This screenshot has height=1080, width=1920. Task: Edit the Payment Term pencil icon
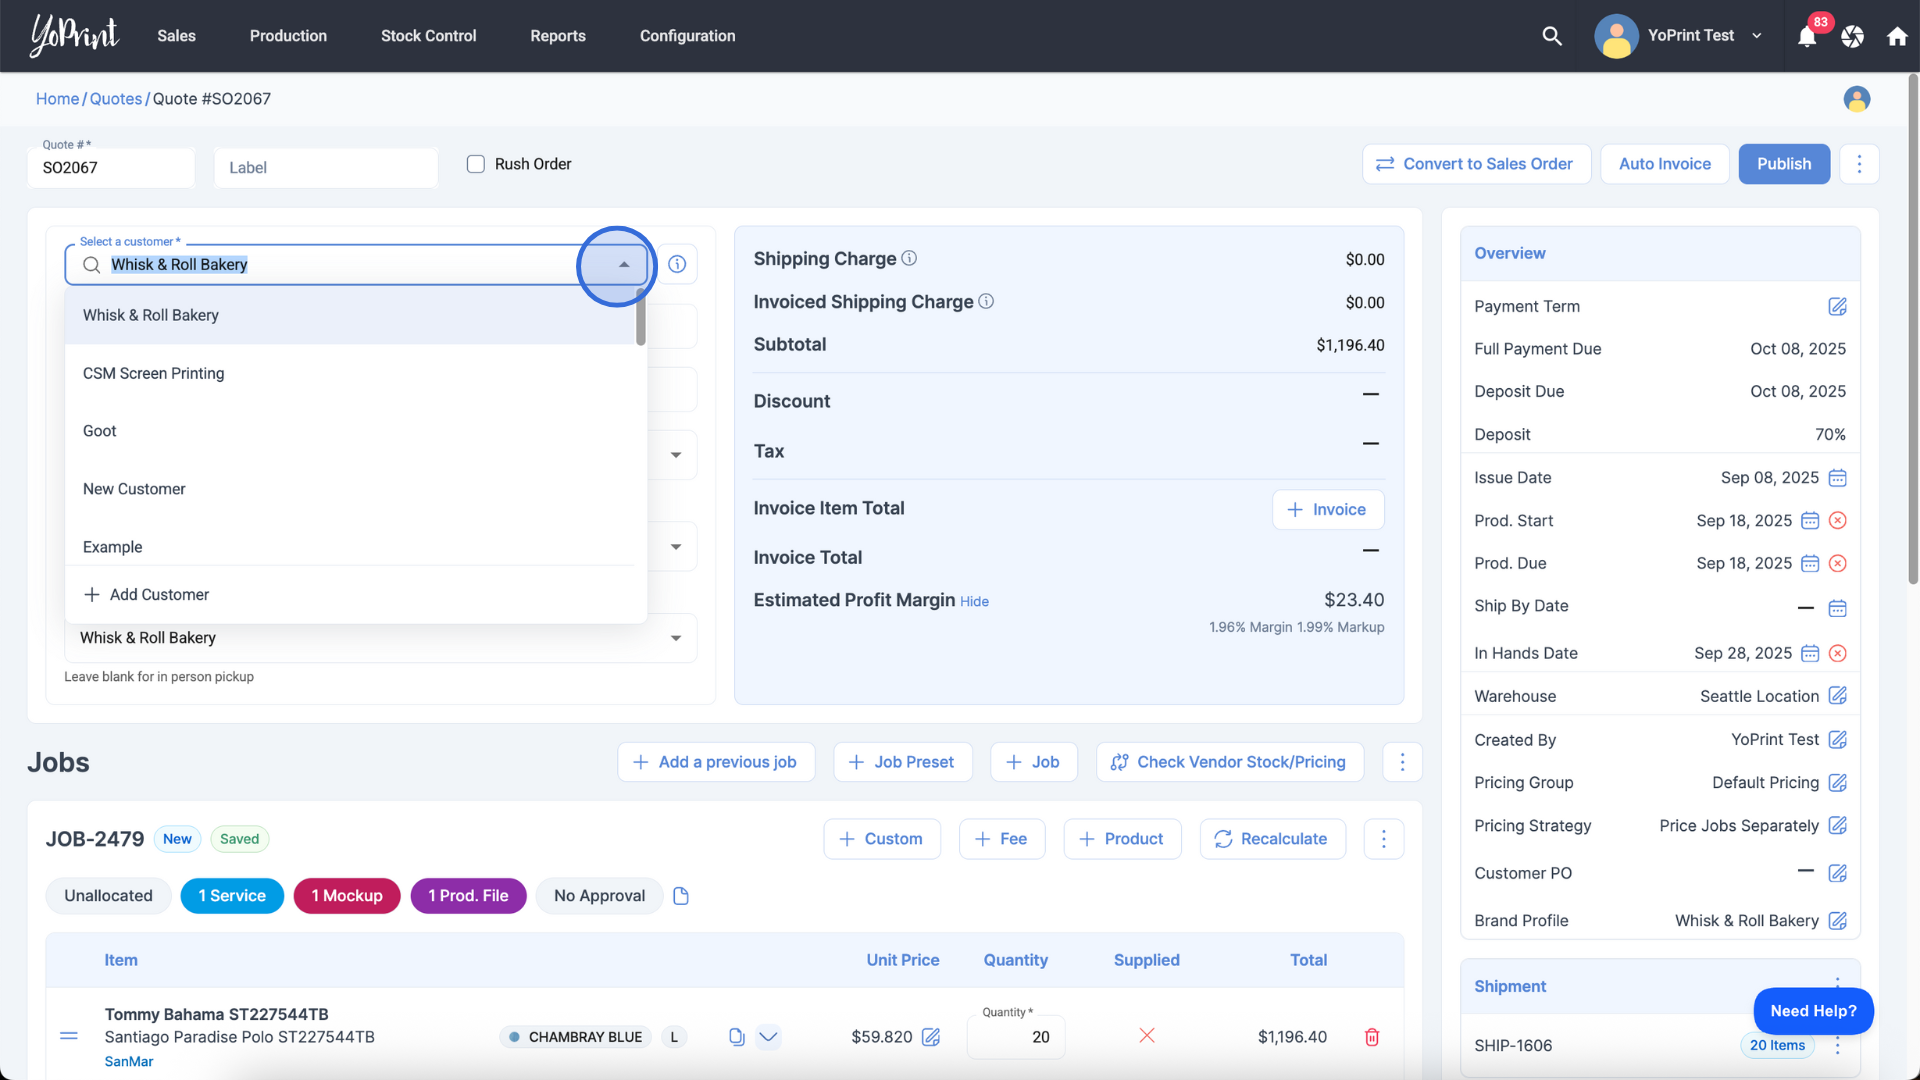coord(1837,307)
